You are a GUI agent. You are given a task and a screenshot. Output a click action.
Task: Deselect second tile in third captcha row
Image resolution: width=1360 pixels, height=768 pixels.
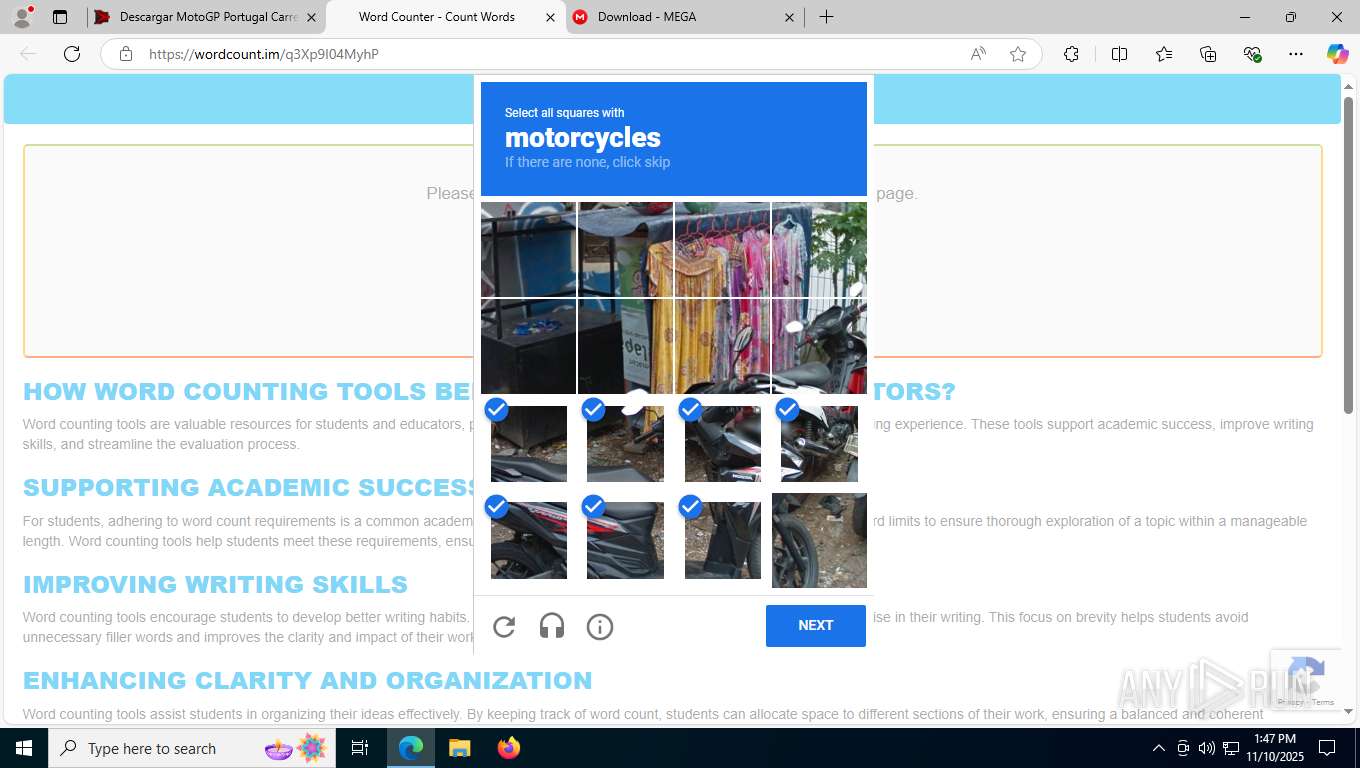pos(625,443)
